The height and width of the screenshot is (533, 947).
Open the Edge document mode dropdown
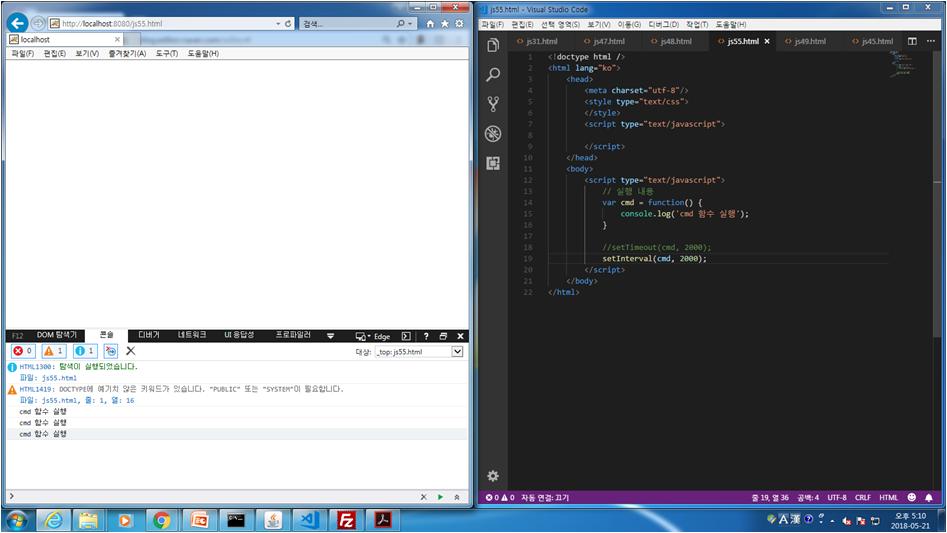click(373, 336)
